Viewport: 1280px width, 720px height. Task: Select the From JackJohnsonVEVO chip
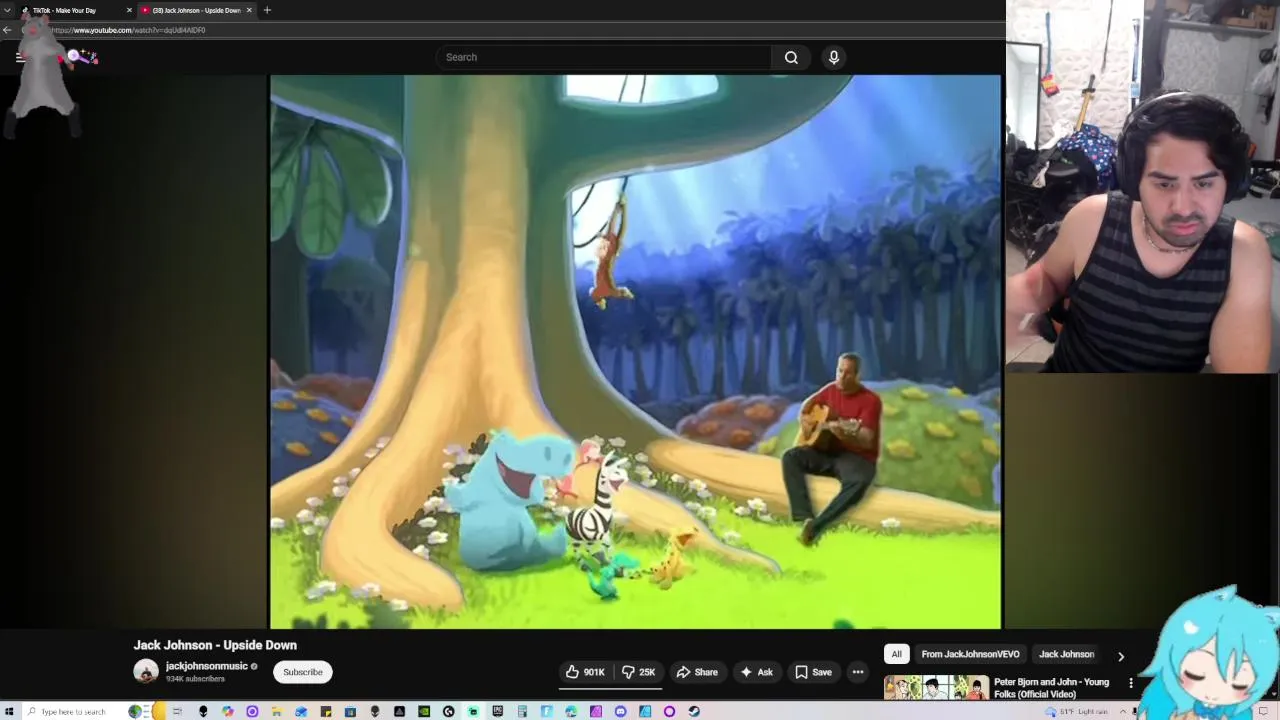pyautogui.click(x=970, y=654)
